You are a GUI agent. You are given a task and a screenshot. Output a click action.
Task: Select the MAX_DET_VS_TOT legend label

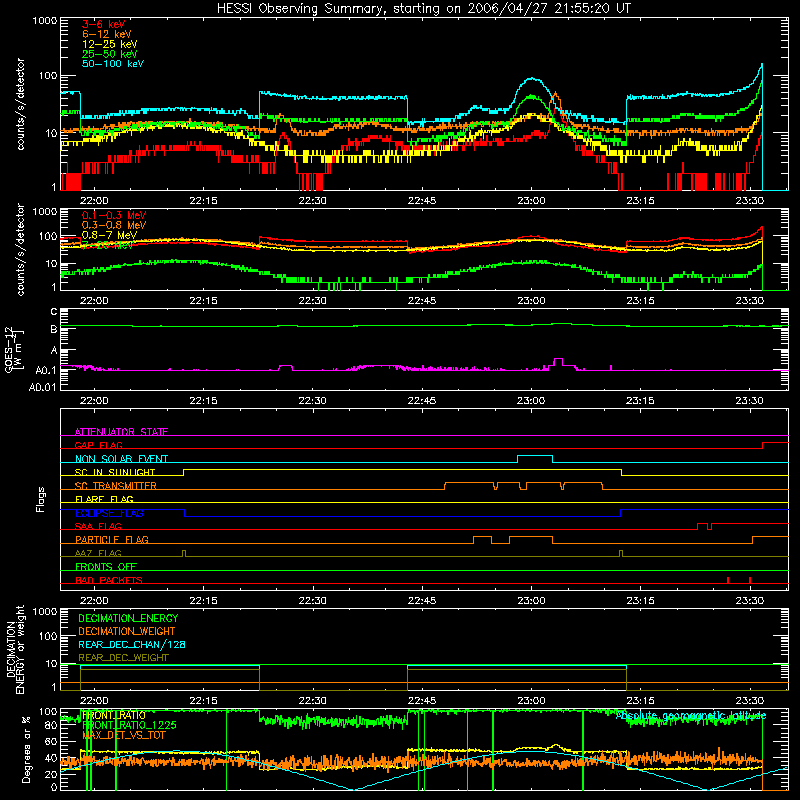point(123,735)
